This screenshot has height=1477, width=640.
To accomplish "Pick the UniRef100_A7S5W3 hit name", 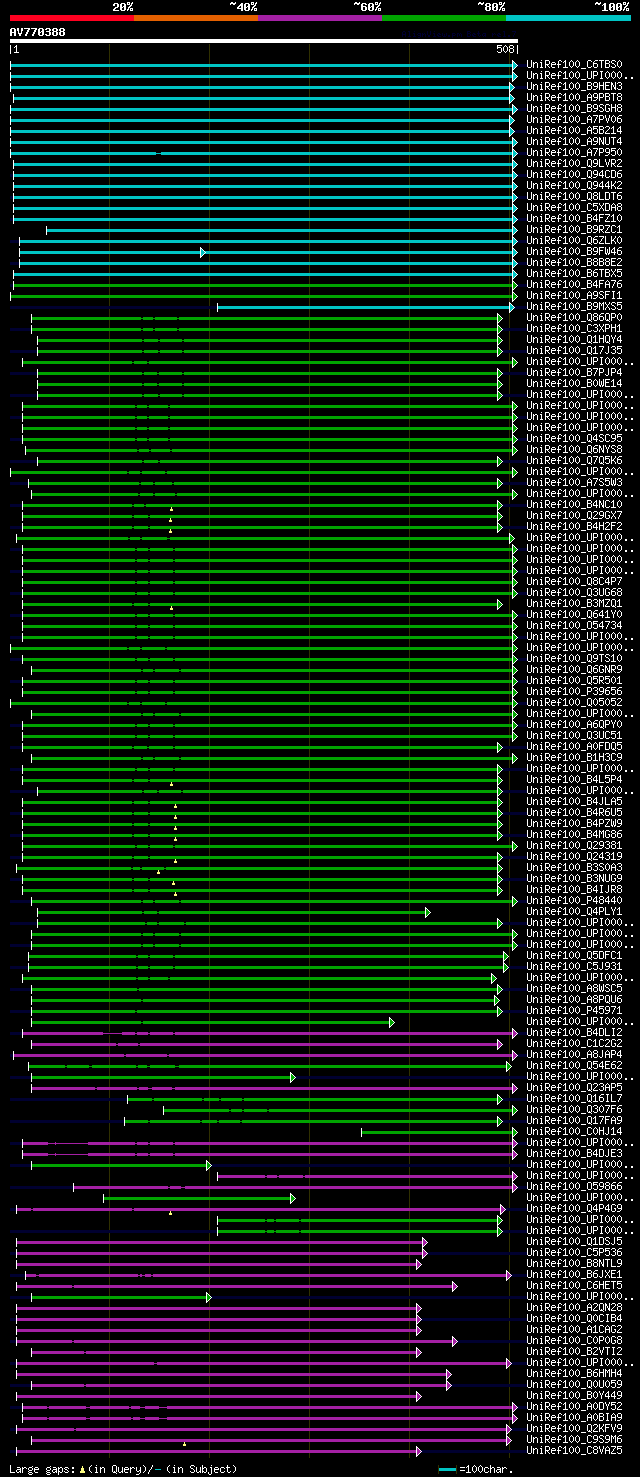I will click(573, 483).
